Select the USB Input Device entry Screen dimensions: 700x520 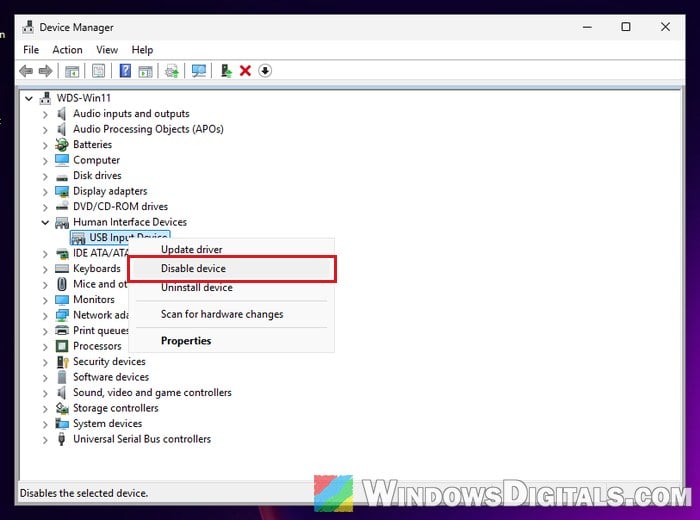click(x=120, y=237)
